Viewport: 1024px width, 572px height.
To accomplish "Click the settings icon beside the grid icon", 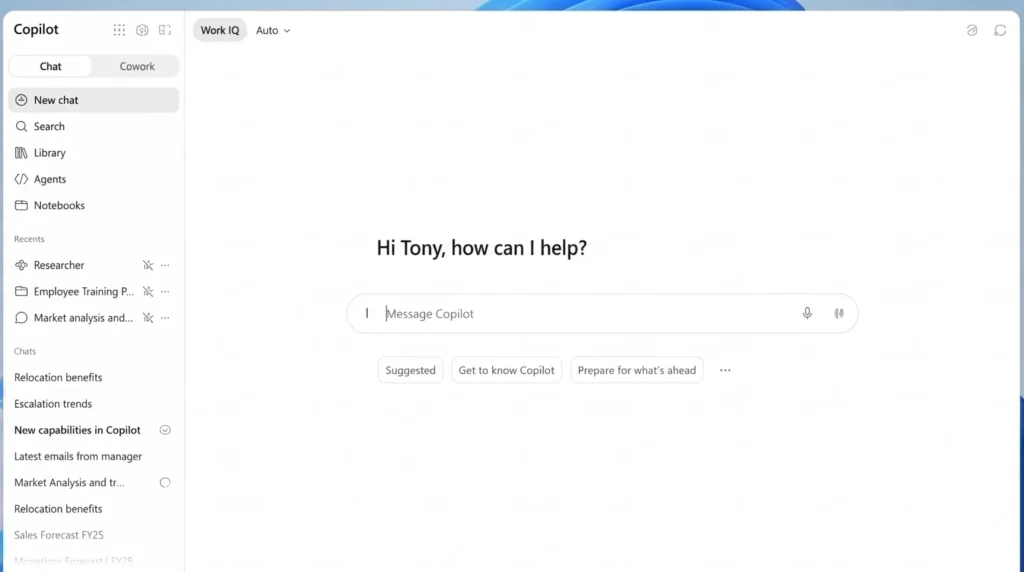I will tap(142, 30).
